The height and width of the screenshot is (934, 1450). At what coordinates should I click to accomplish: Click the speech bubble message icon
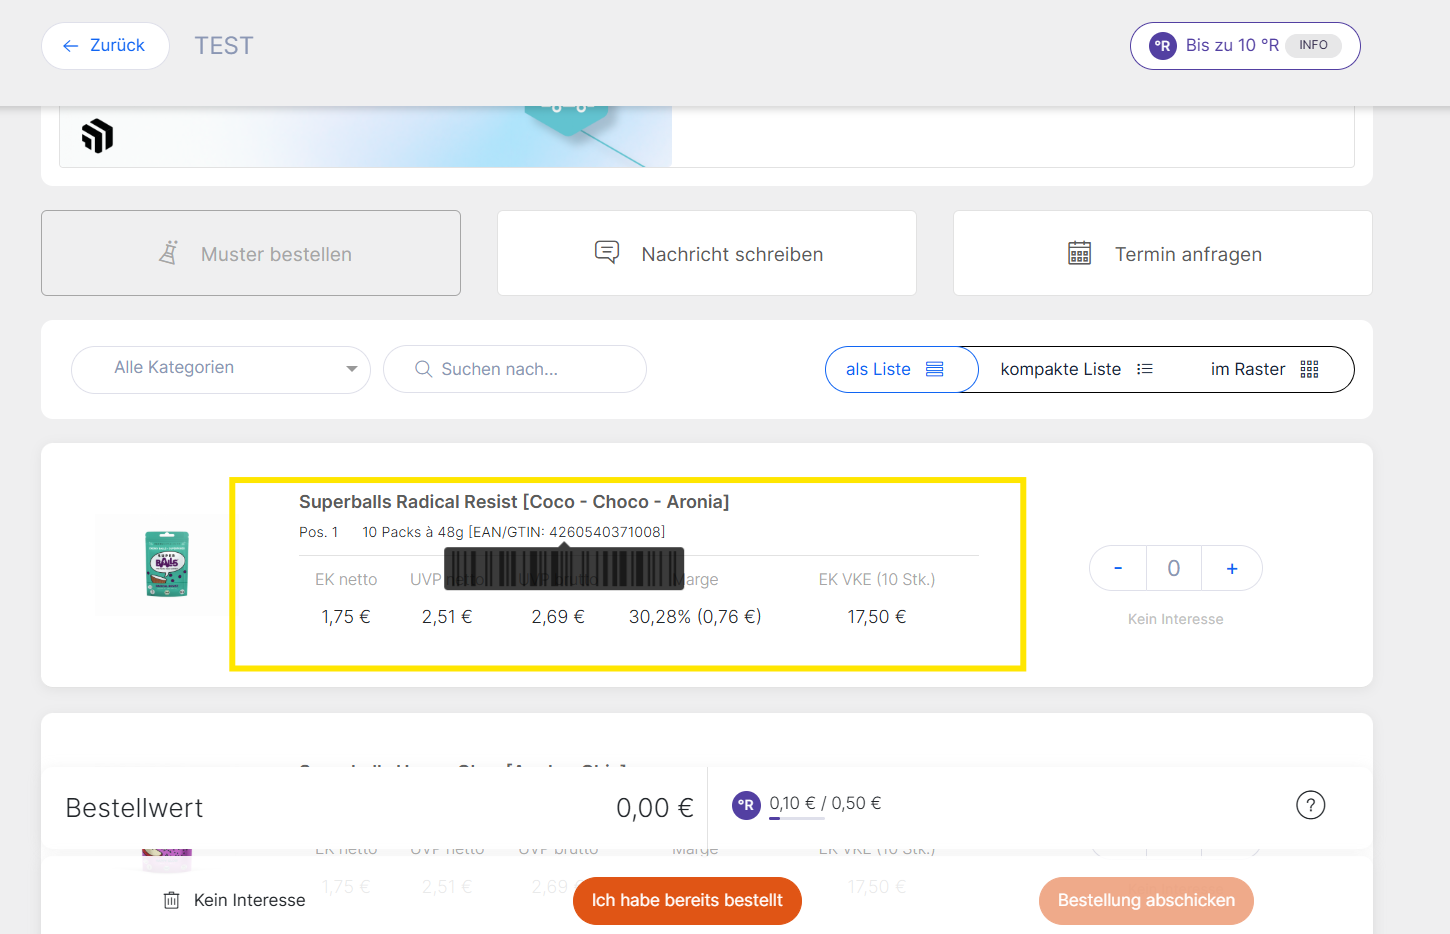click(x=607, y=252)
